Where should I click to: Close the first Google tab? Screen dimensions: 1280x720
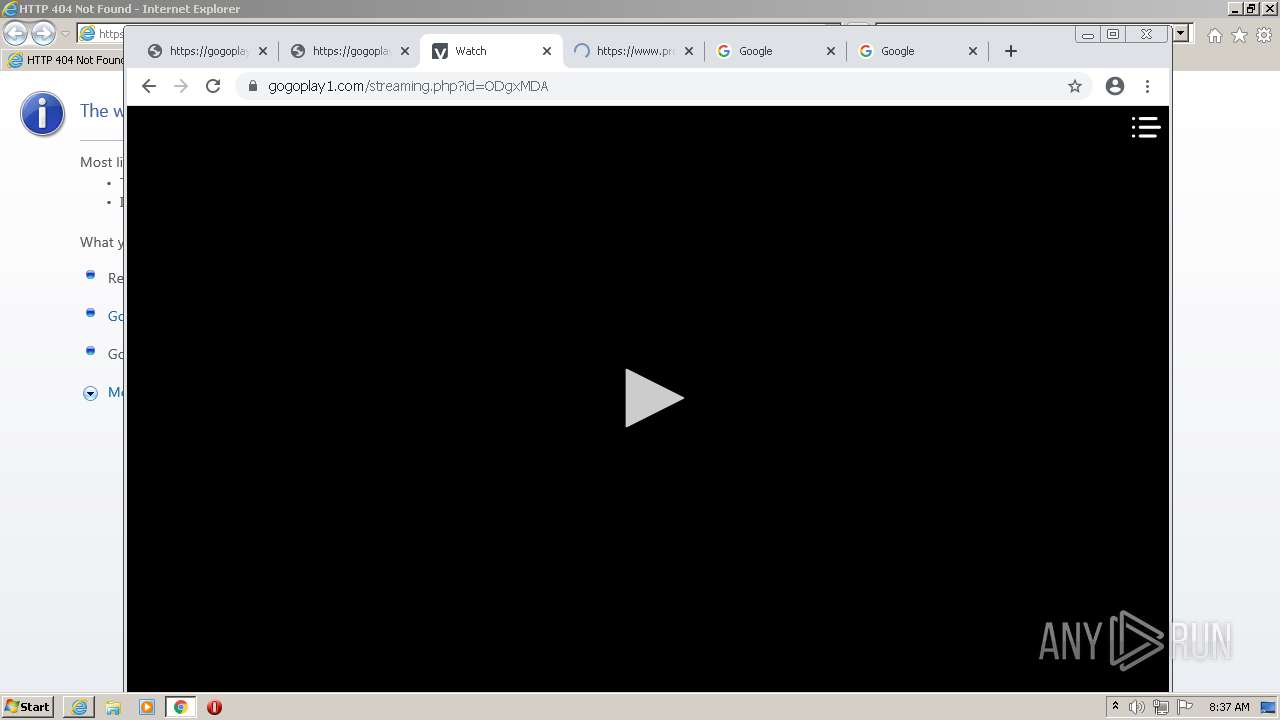tap(831, 51)
